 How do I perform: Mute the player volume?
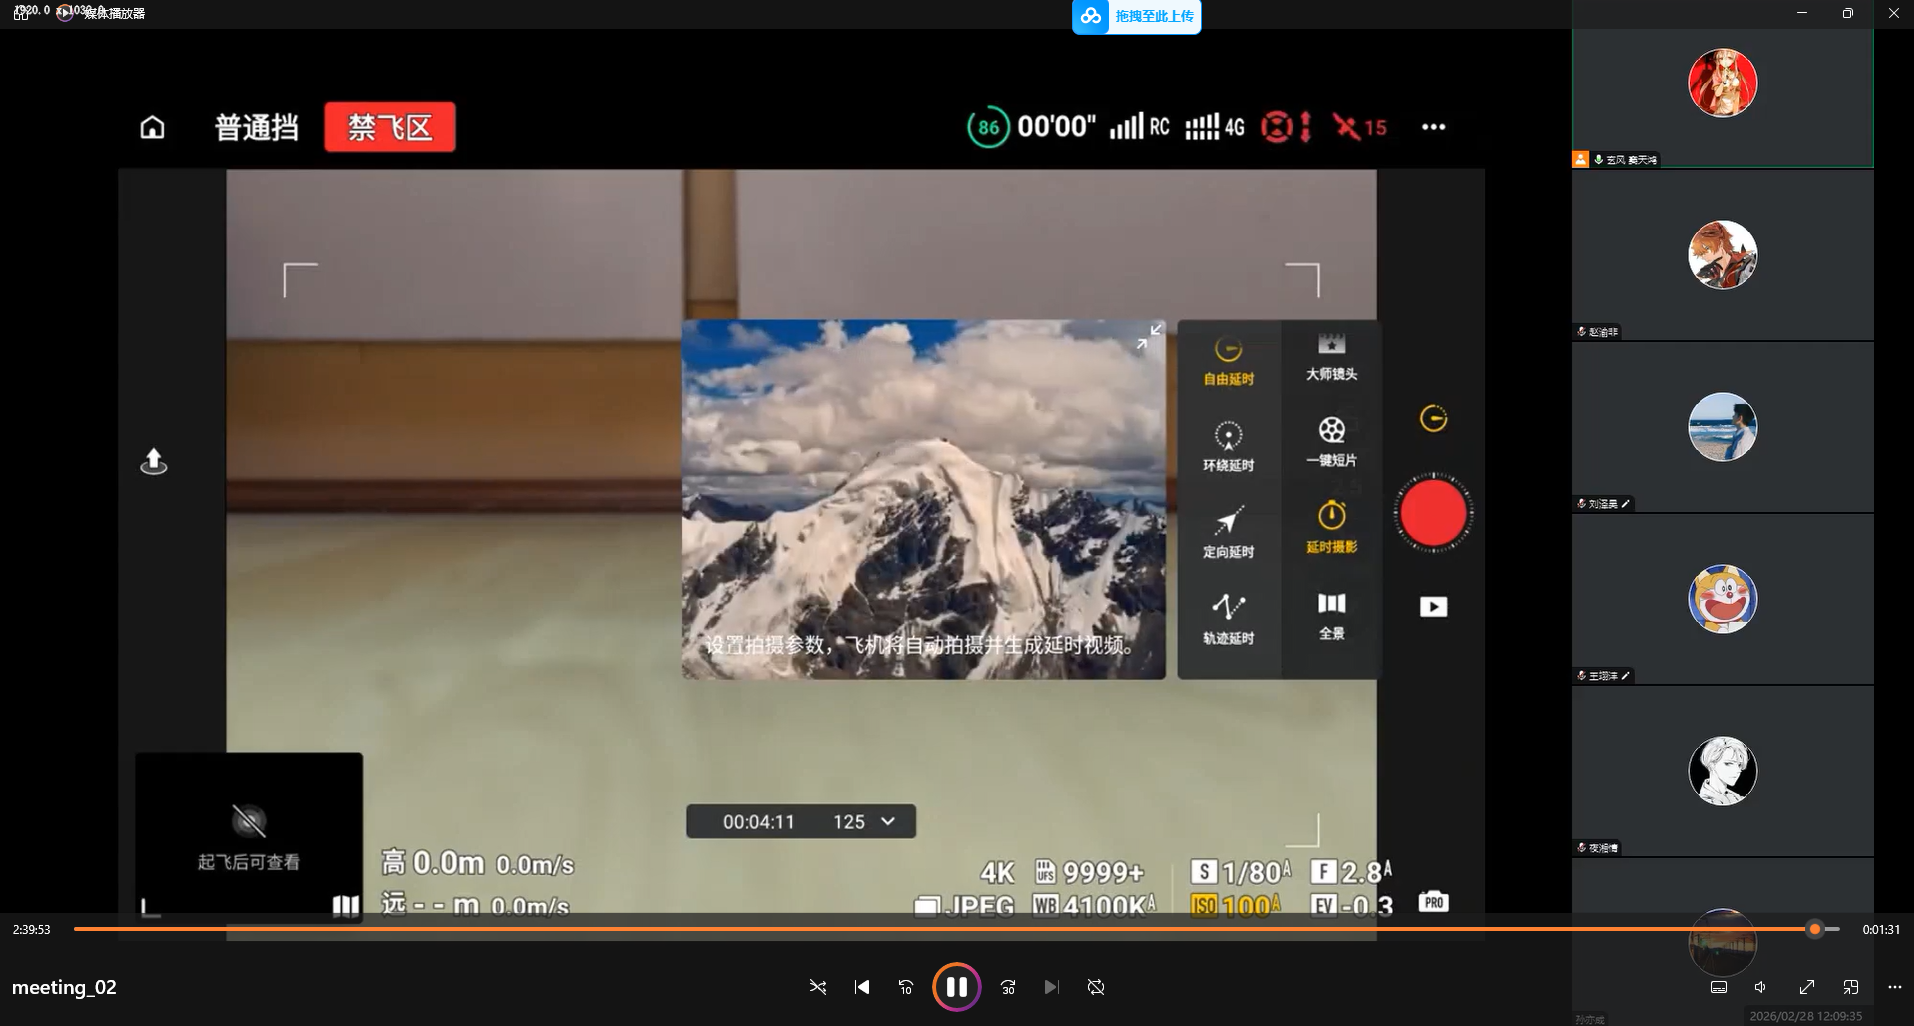point(1761,987)
